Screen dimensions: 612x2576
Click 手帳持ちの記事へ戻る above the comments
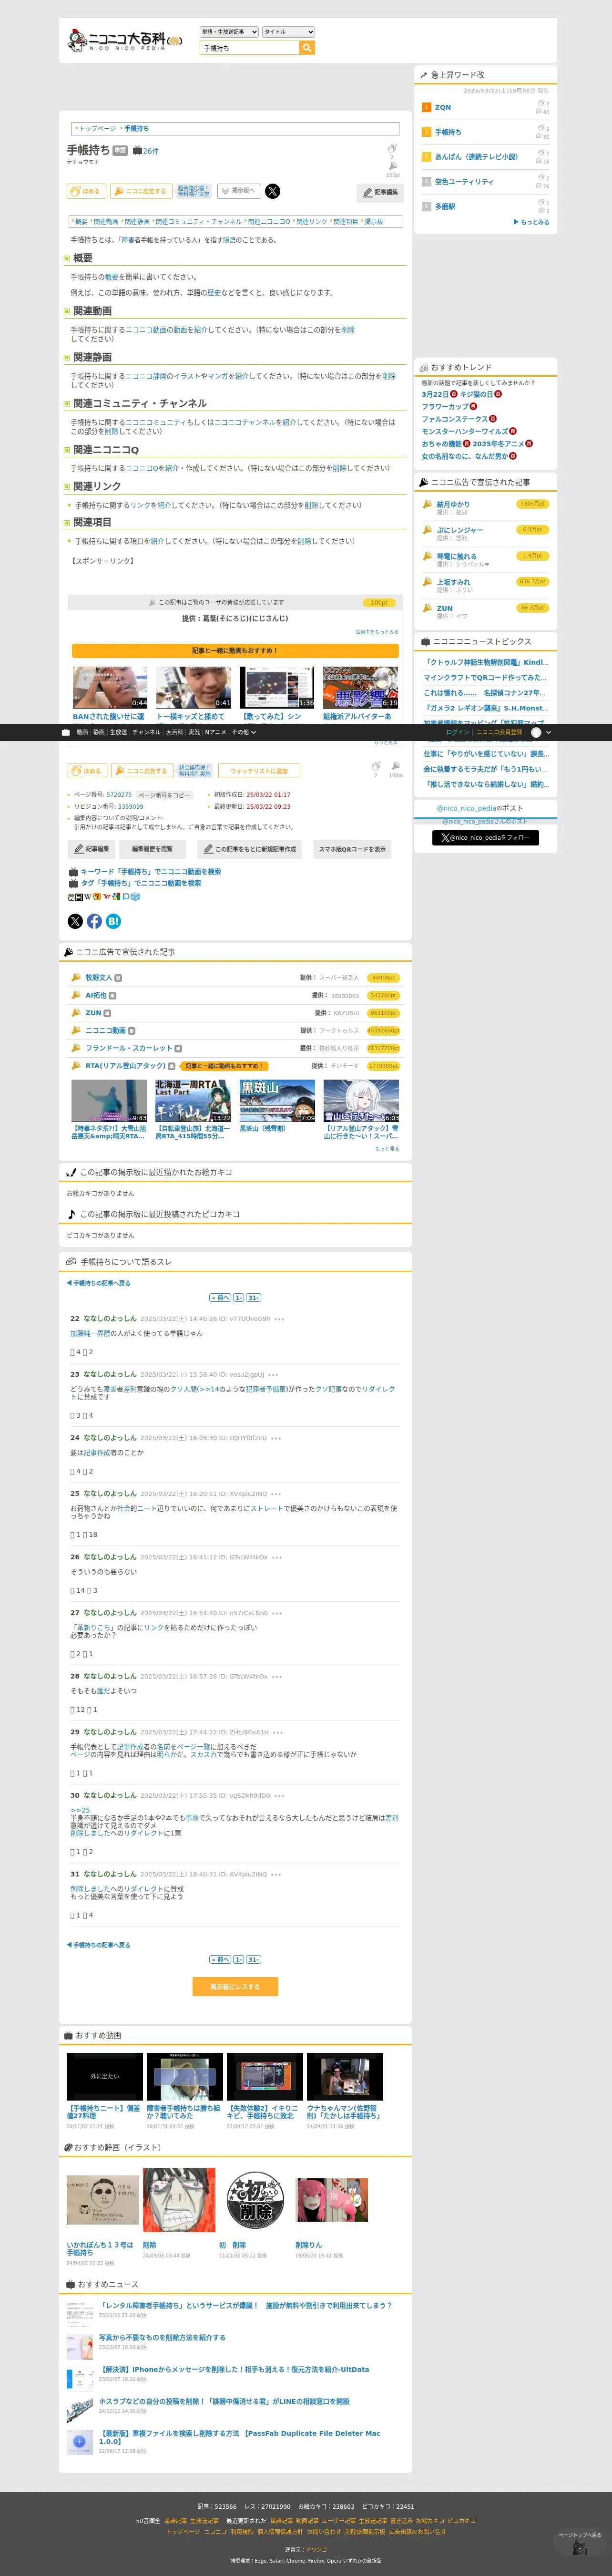[99, 1283]
